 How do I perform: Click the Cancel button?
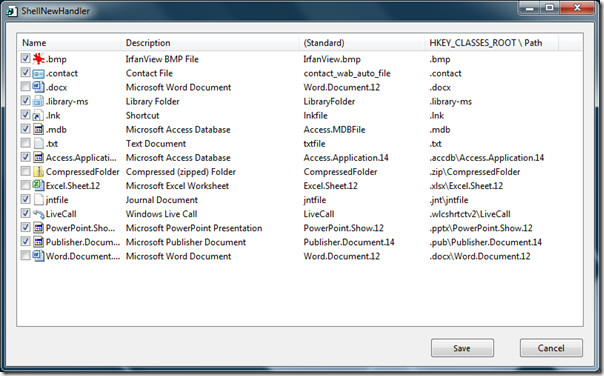point(551,348)
